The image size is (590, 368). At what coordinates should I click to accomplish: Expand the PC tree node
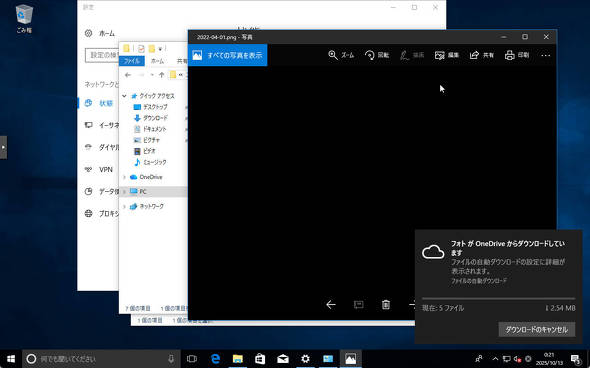124,192
